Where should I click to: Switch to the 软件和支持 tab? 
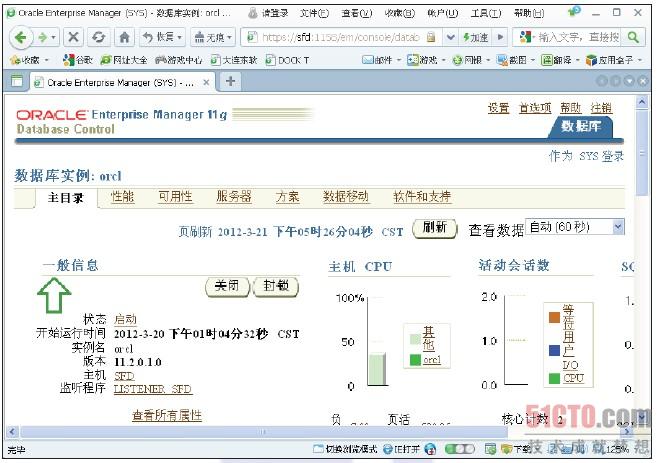pyautogui.click(x=422, y=196)
